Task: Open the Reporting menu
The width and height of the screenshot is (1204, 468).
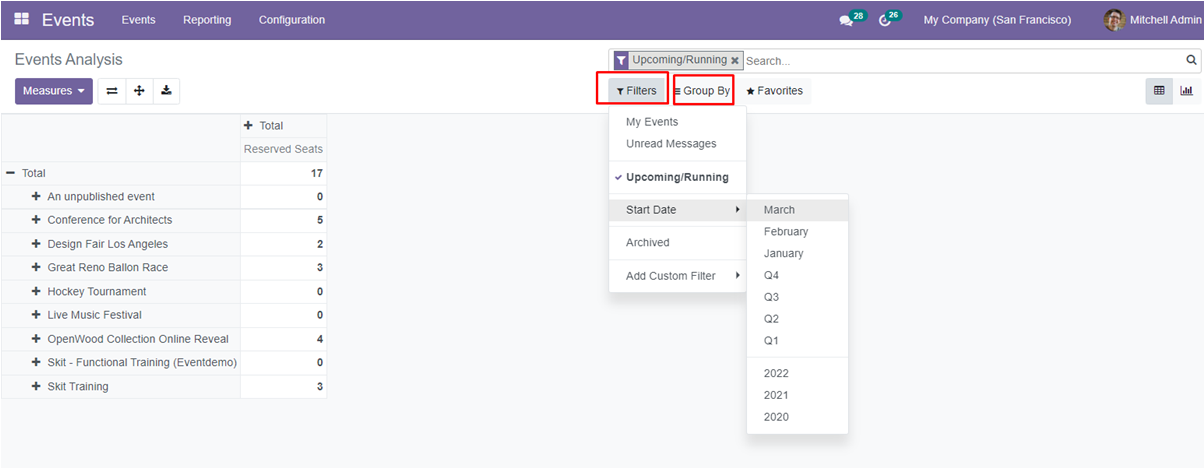Action: coord(207,20)
